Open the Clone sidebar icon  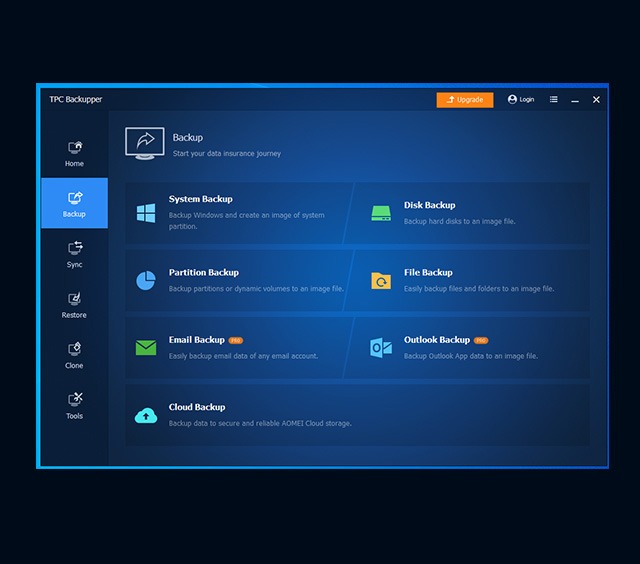(x=75, y=349)
